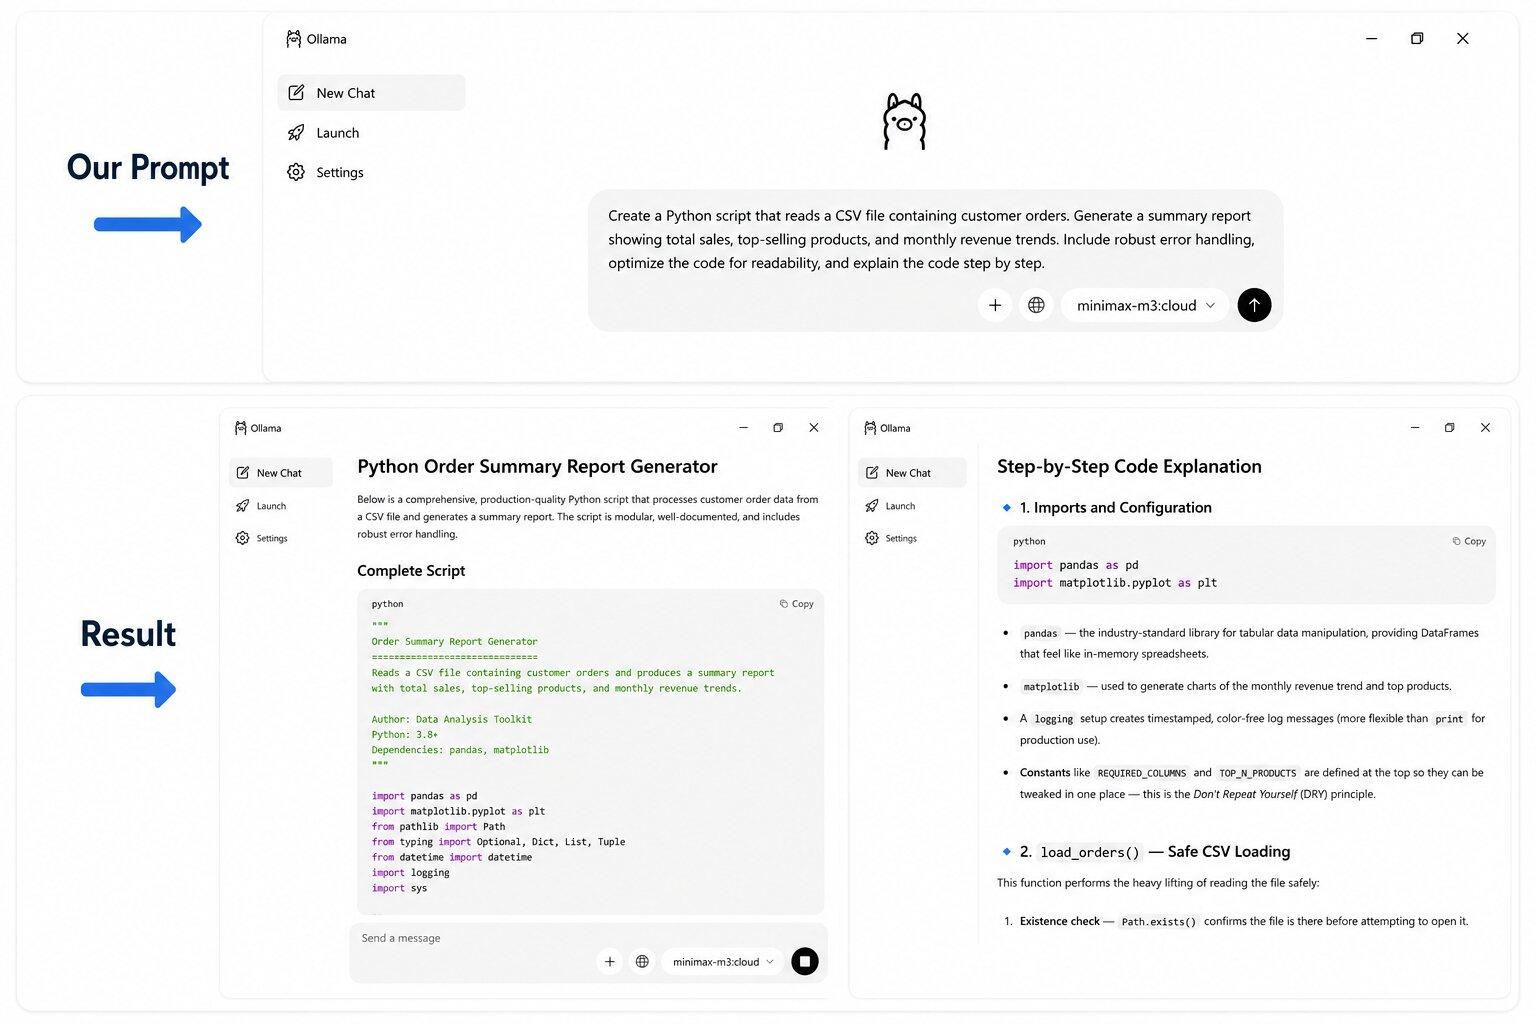
Task: Click the New Chat pencil icon in top window
Action: click(x=296, y=93)
